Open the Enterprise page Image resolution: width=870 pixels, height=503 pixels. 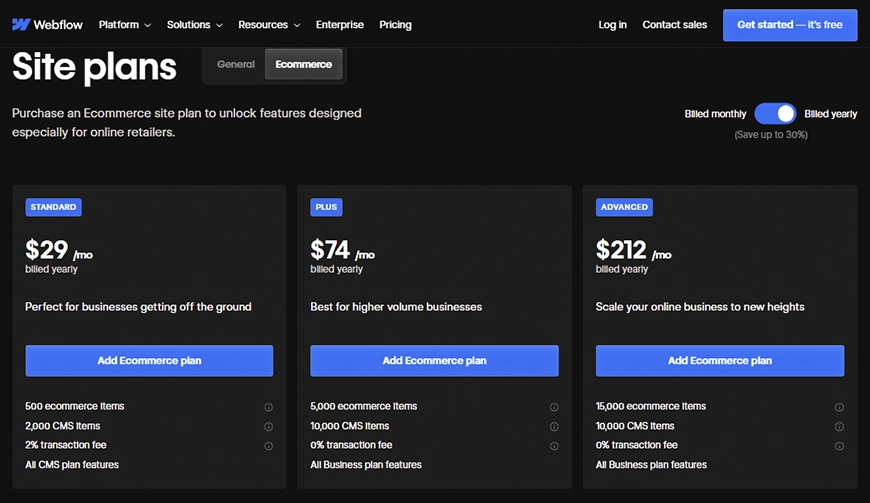click(340, 25)
